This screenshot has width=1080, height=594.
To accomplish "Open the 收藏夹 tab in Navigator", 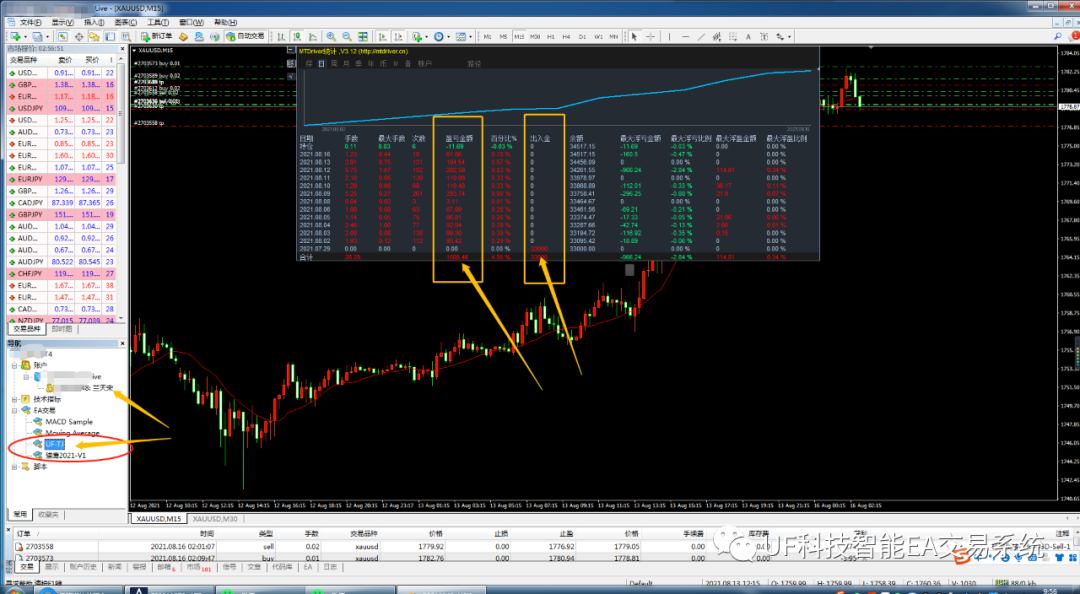I will coord(48,514).
